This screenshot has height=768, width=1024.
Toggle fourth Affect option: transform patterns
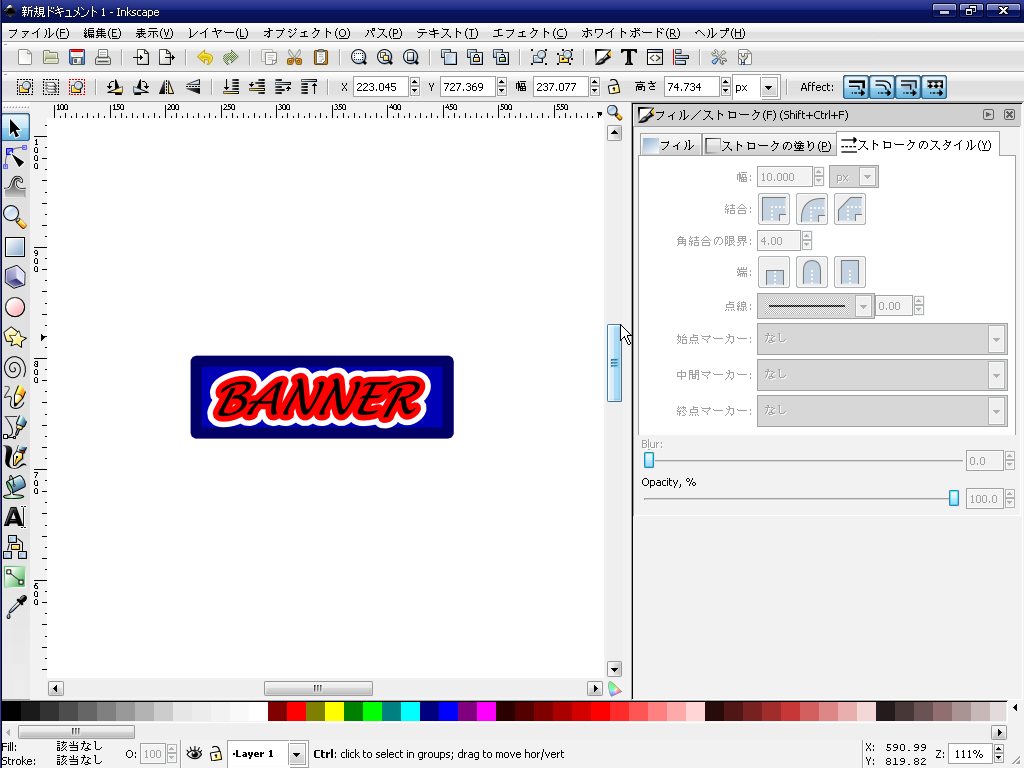(935, 87)
